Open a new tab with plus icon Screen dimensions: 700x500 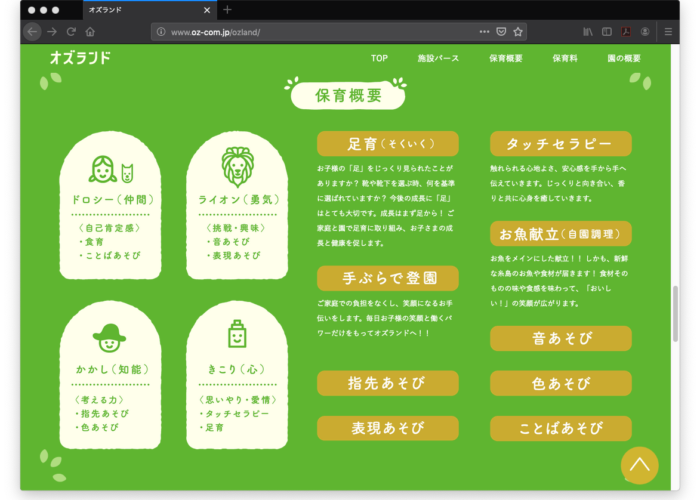227,10
